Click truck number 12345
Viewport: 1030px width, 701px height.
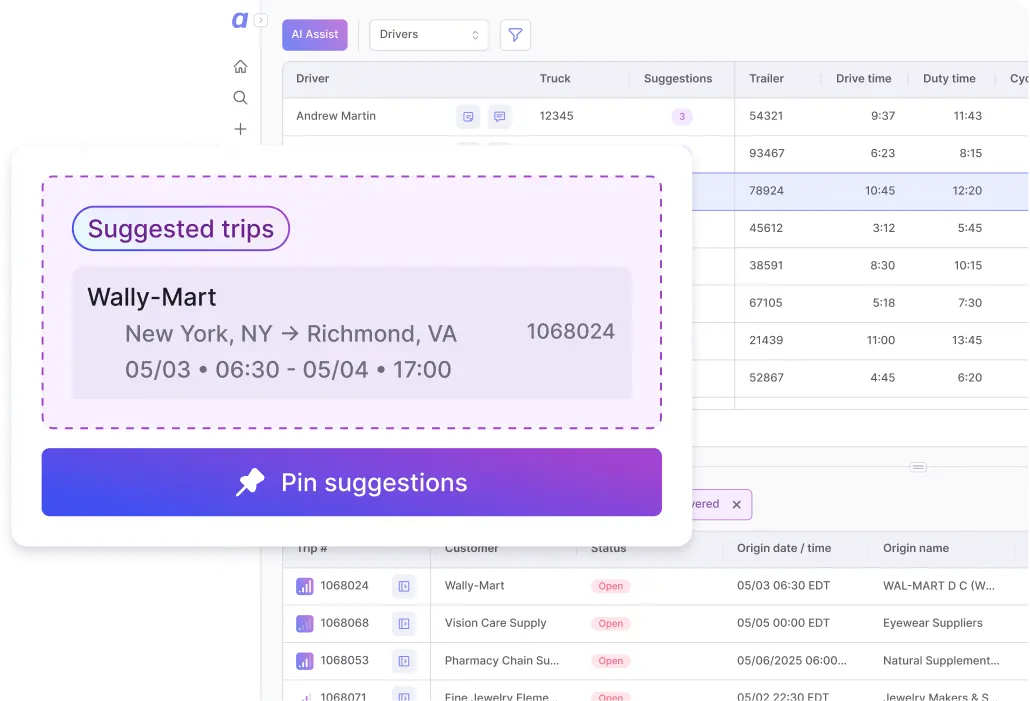(x=556, y=116)
